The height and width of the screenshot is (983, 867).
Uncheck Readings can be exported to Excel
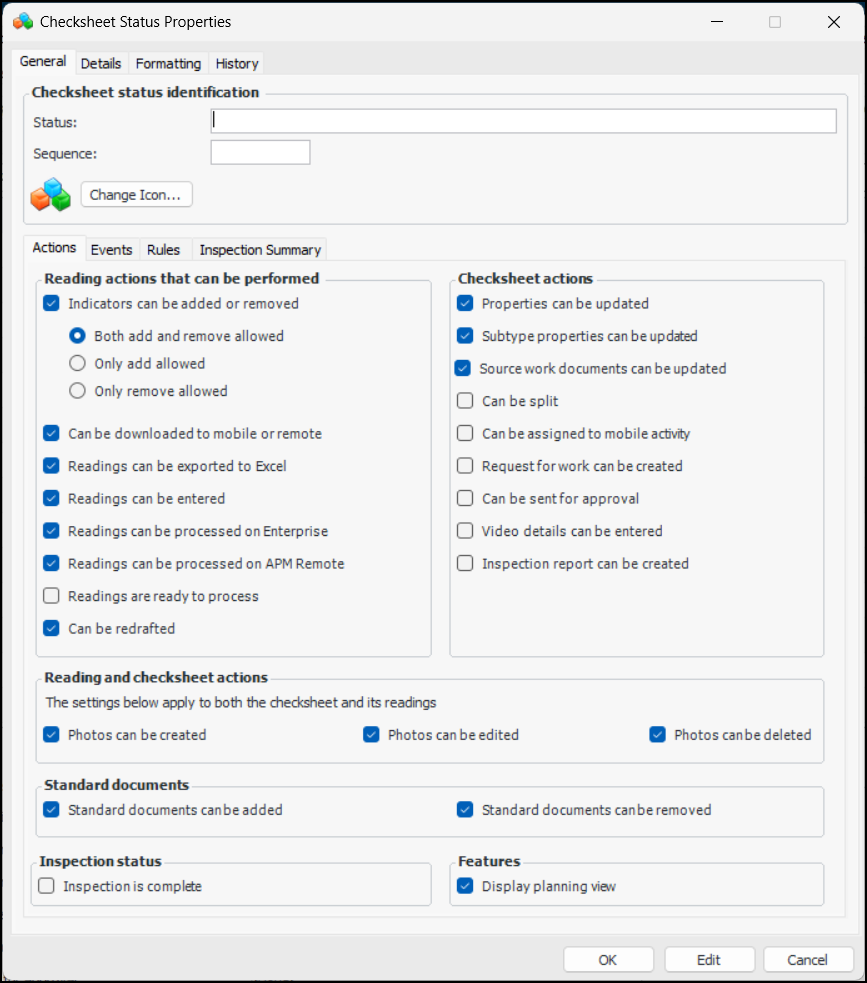(52, 466)
